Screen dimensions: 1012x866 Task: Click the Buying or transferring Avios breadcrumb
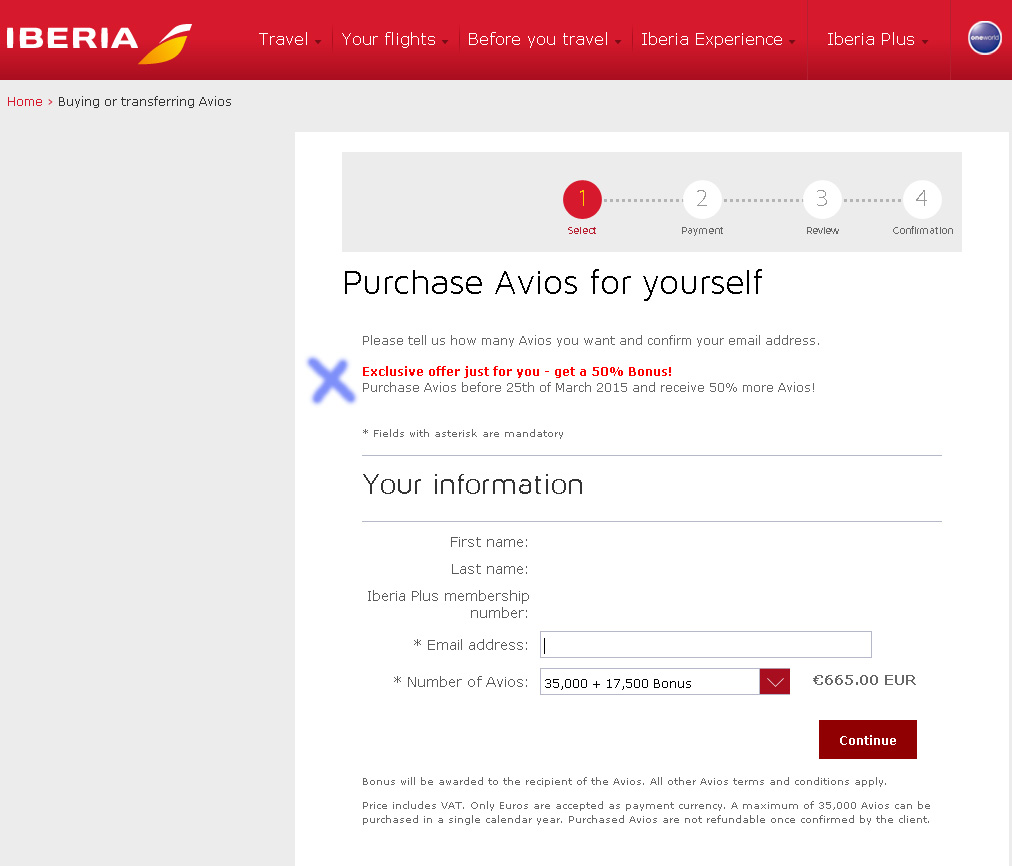(x=144, y=101)
